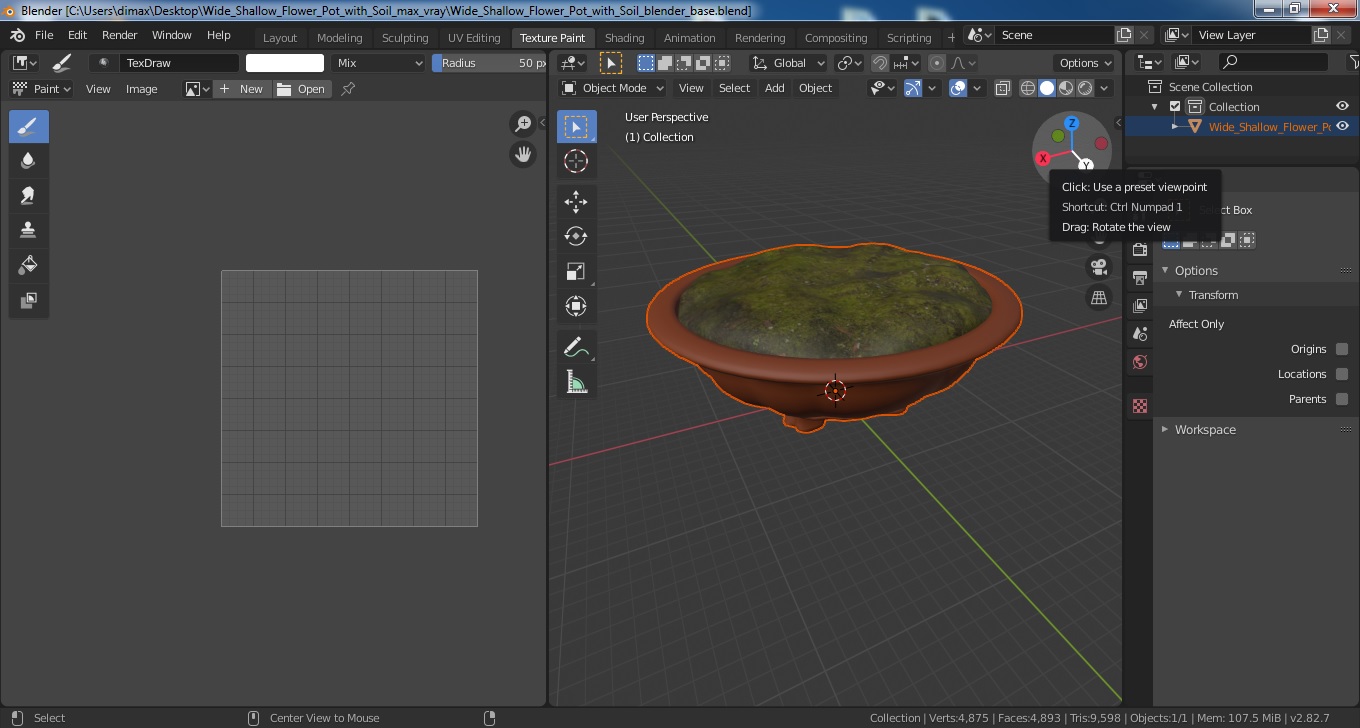Click the New image button
The height and width of the screenshot is (728, 1360).
pyautogui.click(x=242, y=89)
